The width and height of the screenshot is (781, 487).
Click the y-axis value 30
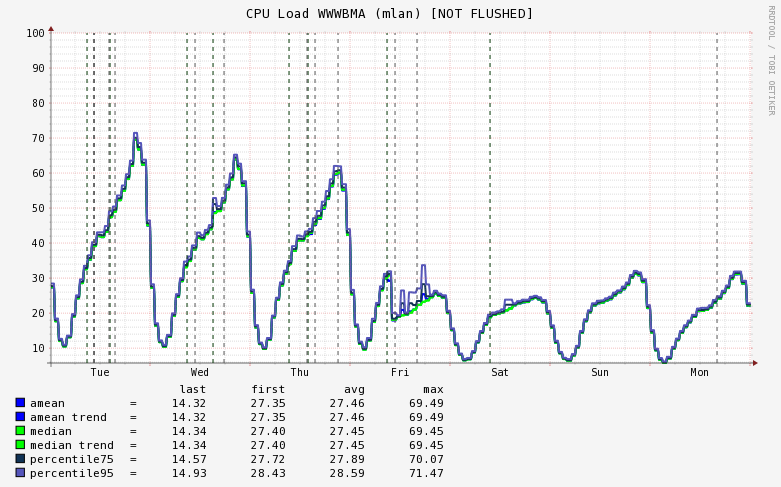pos(38,278)
